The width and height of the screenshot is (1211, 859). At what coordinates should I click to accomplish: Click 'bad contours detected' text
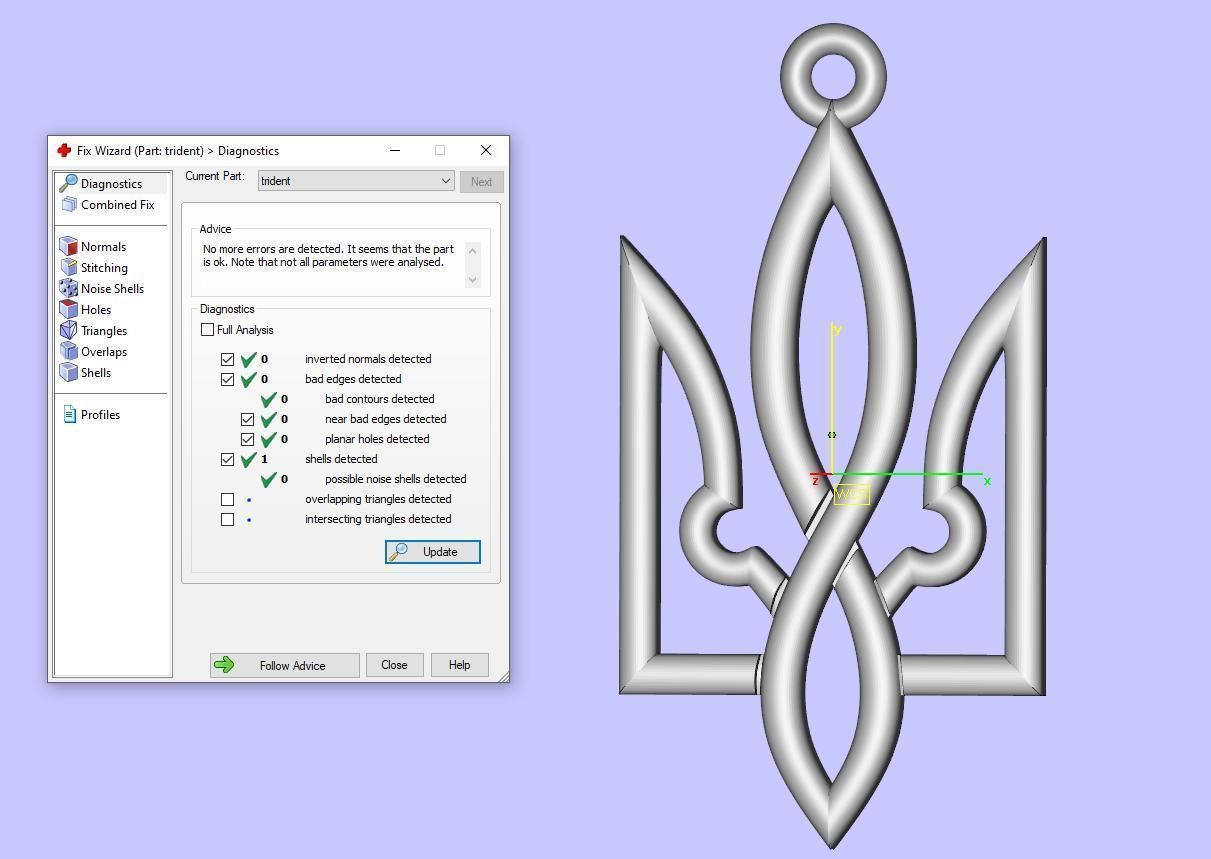[379, 399]
